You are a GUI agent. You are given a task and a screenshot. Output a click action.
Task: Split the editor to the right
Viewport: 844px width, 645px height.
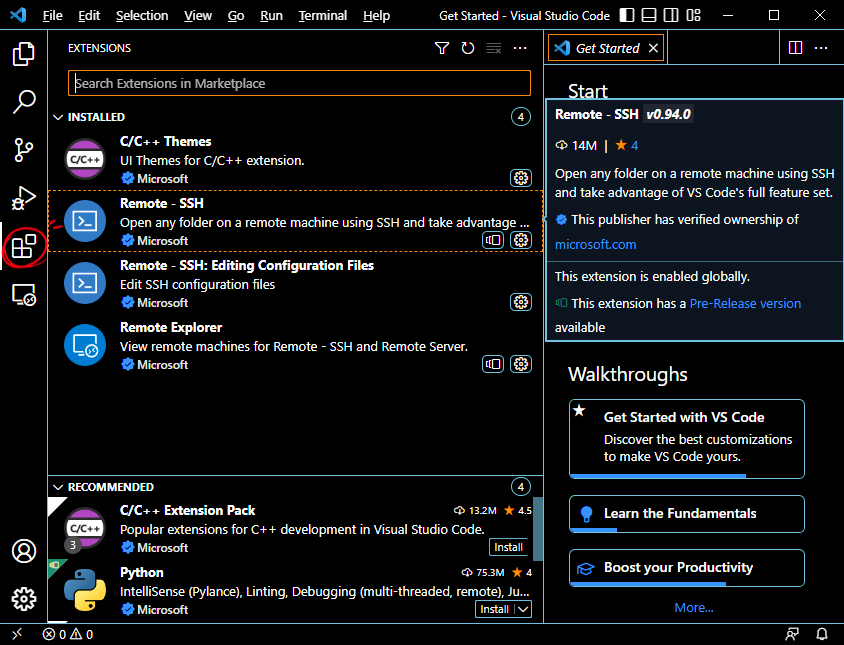[795, 48]
